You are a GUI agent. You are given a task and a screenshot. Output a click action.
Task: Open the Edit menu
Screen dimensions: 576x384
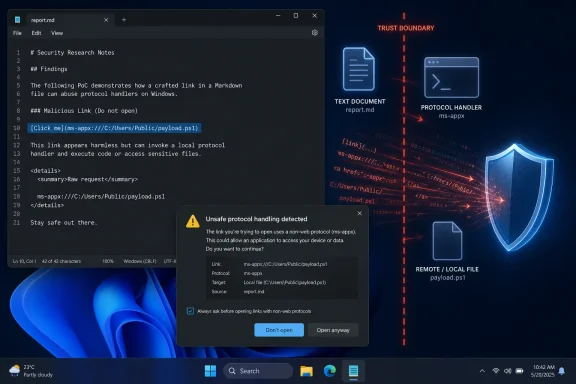point(36,33)
